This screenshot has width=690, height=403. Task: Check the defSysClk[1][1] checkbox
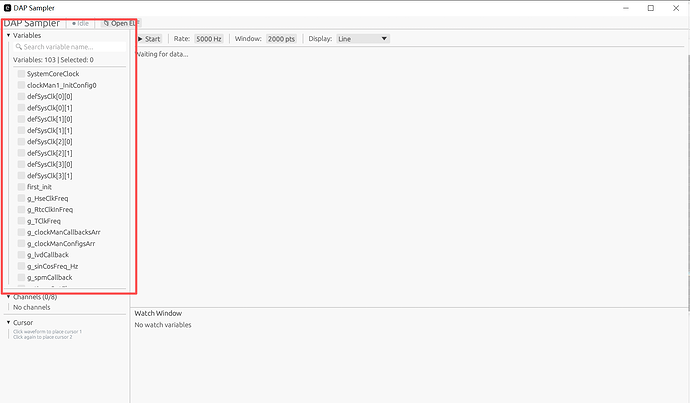coord(21,130)
